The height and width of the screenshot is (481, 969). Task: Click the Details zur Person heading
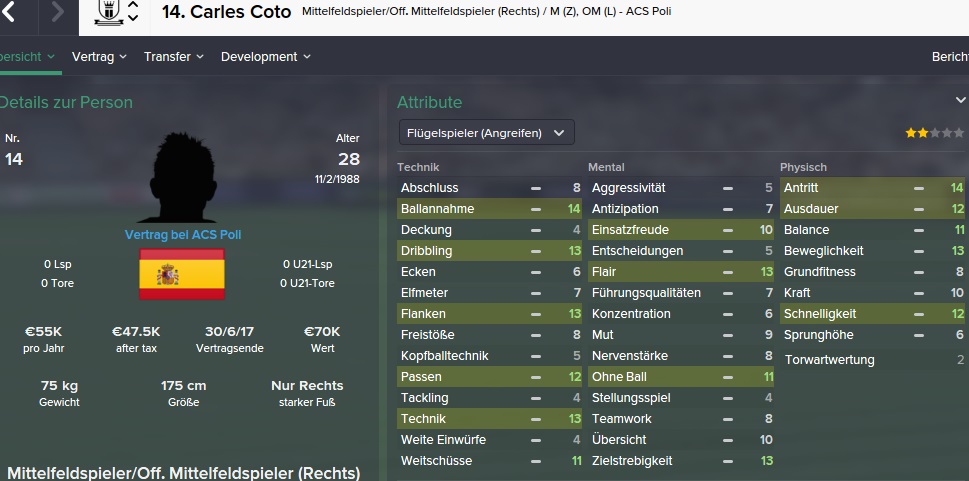tap(66, 102)
